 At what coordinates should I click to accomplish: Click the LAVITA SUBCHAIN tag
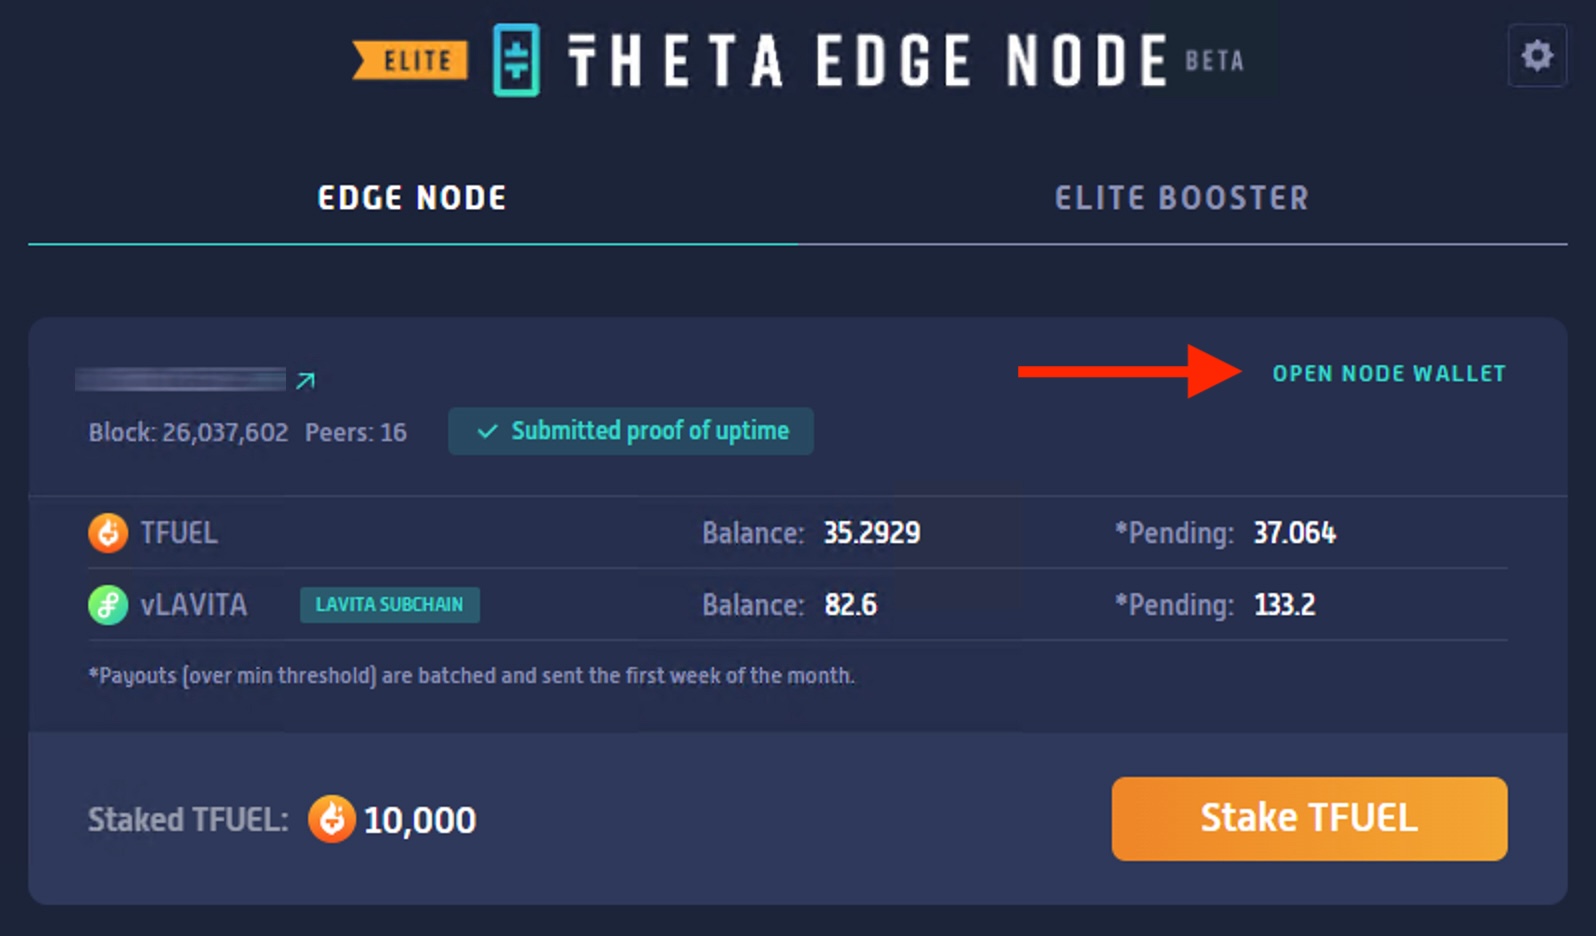(x=389, y=604)
